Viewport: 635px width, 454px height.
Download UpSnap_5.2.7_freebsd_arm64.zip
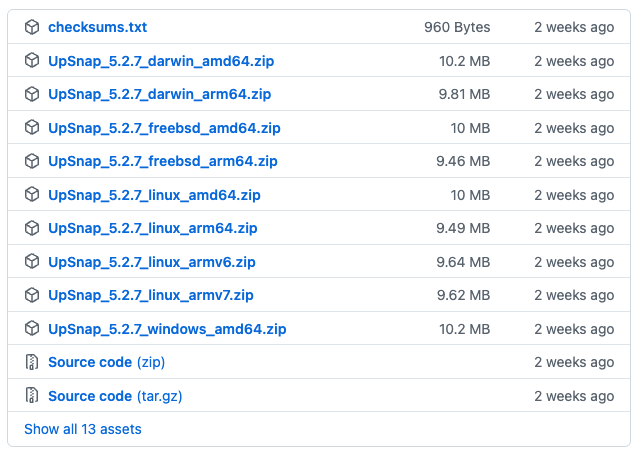point(163,161)
